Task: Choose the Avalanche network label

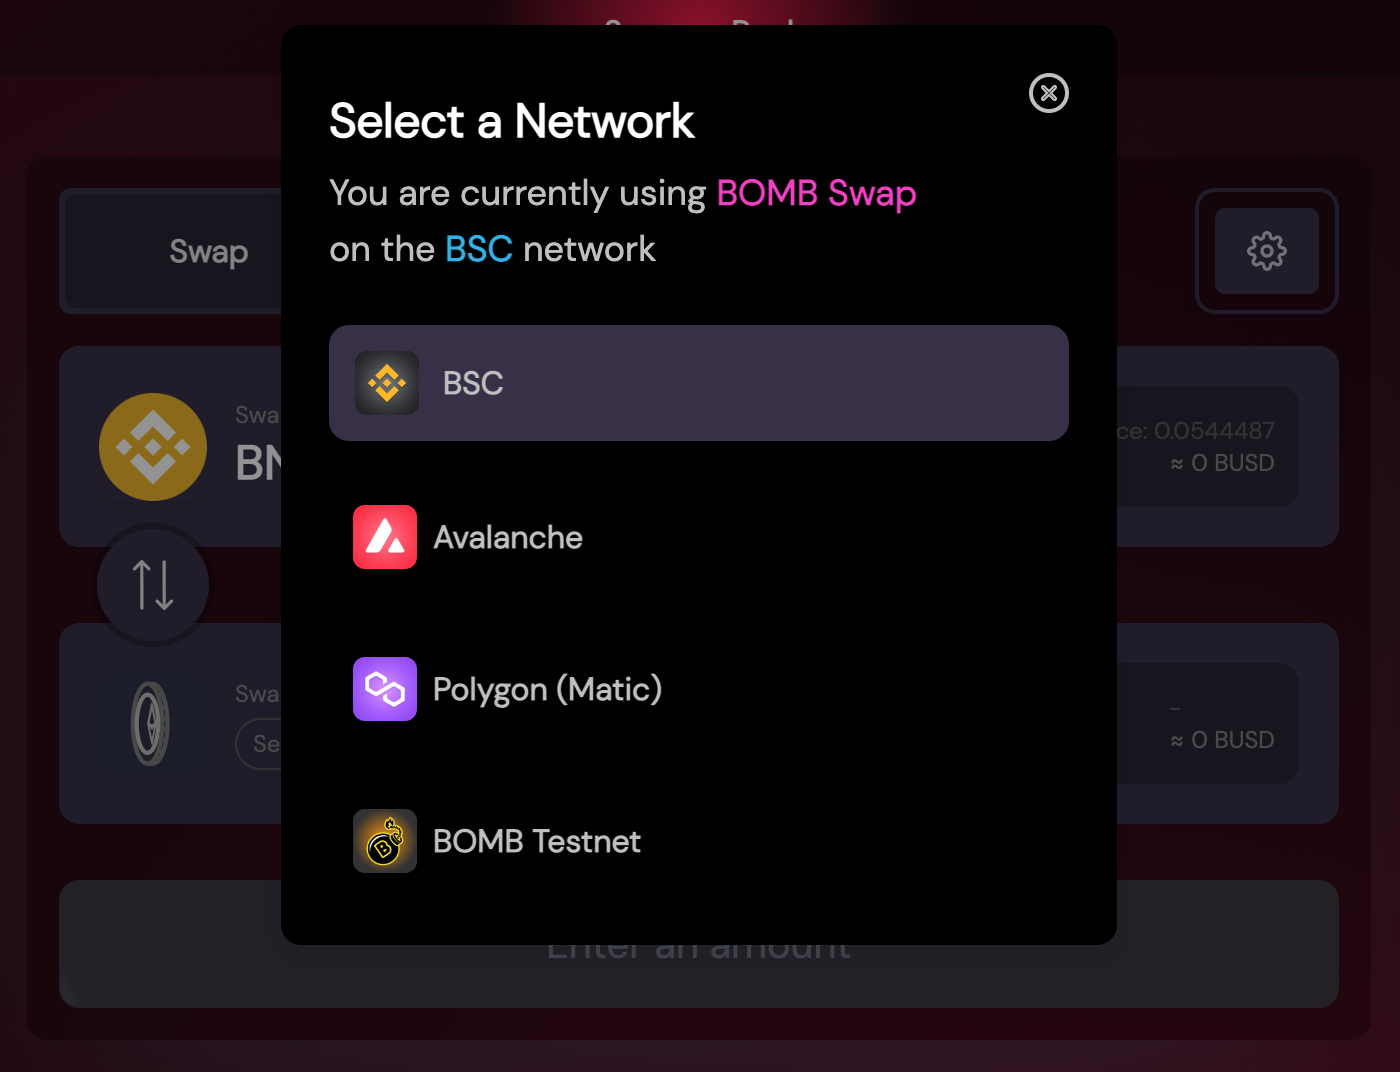Action: [508, 537]
